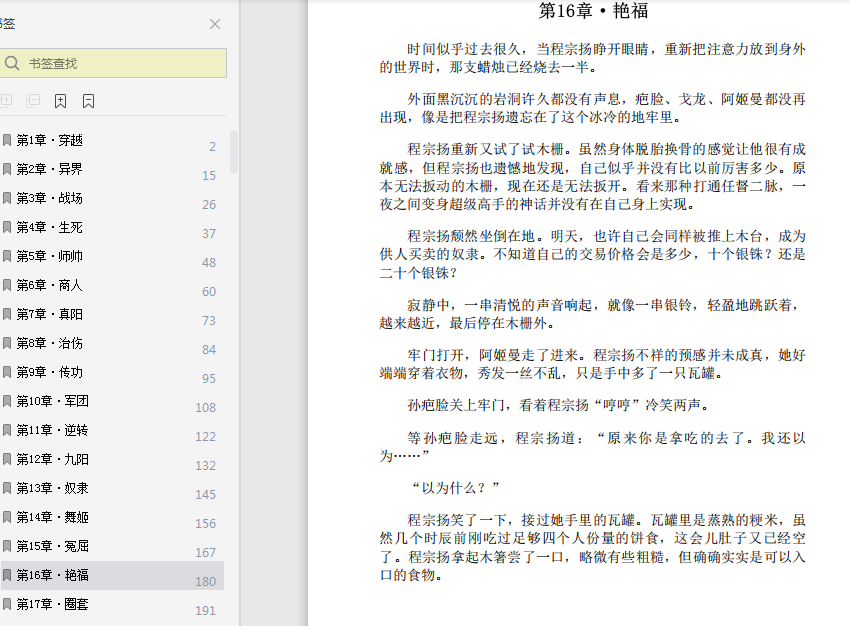The height and width of the screenshot is (626, 850).
Task: Click the delete bookmark icon
Action: coord(88,101)
